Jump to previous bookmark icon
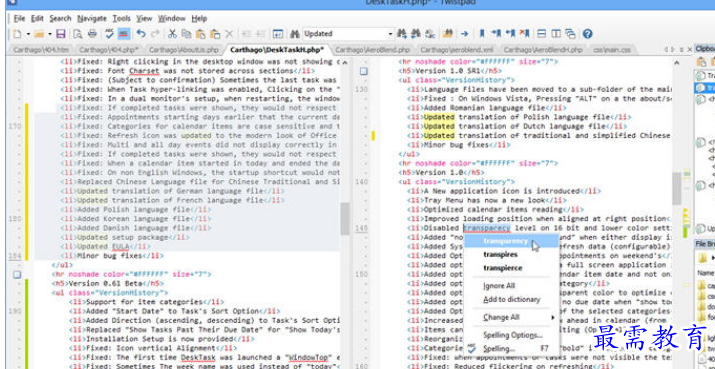This screenshot has width=715, height=369. 511,34
